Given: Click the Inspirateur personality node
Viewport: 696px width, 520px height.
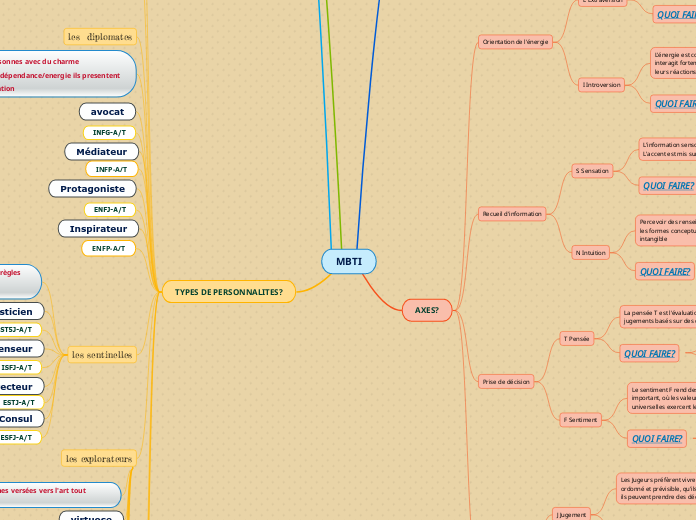Looking at the screenshot, I should click(x=99, y=229).
